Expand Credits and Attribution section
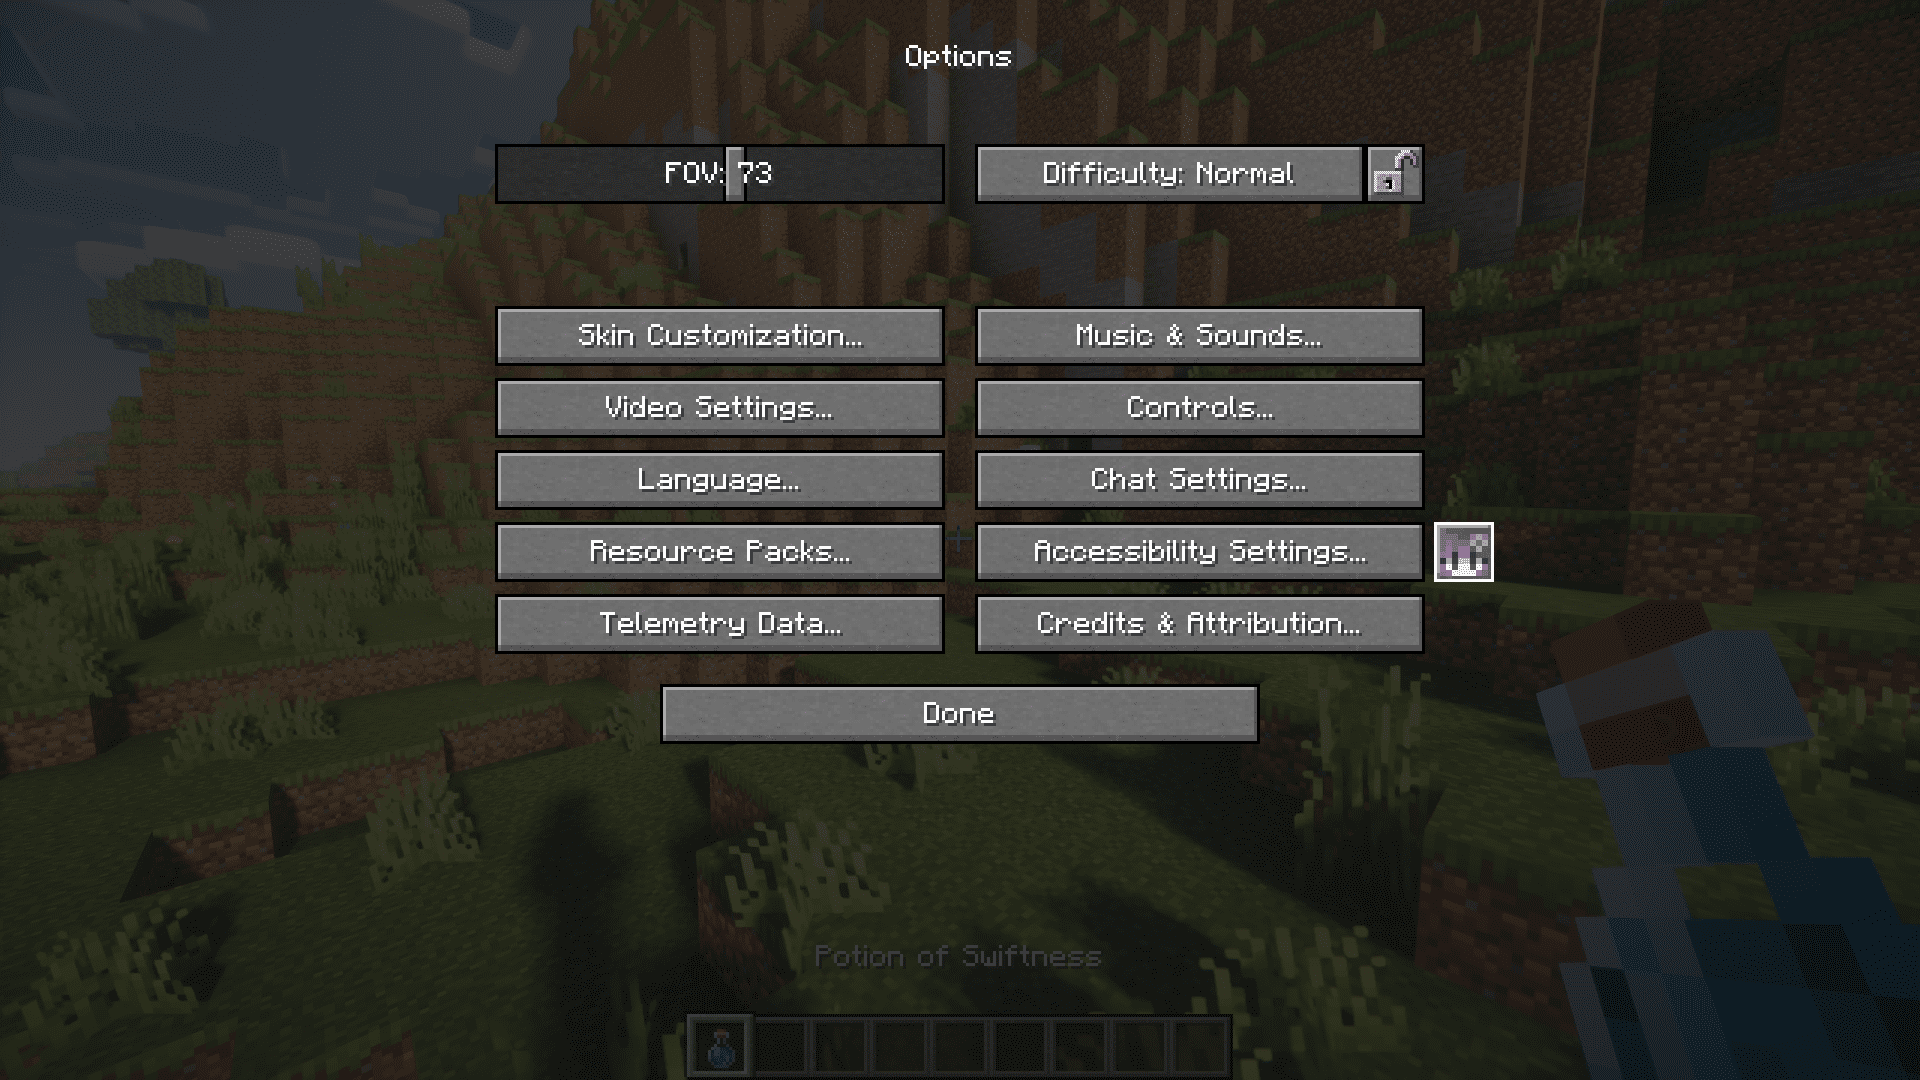The image size is (1920, 1080). (1199, 622)
